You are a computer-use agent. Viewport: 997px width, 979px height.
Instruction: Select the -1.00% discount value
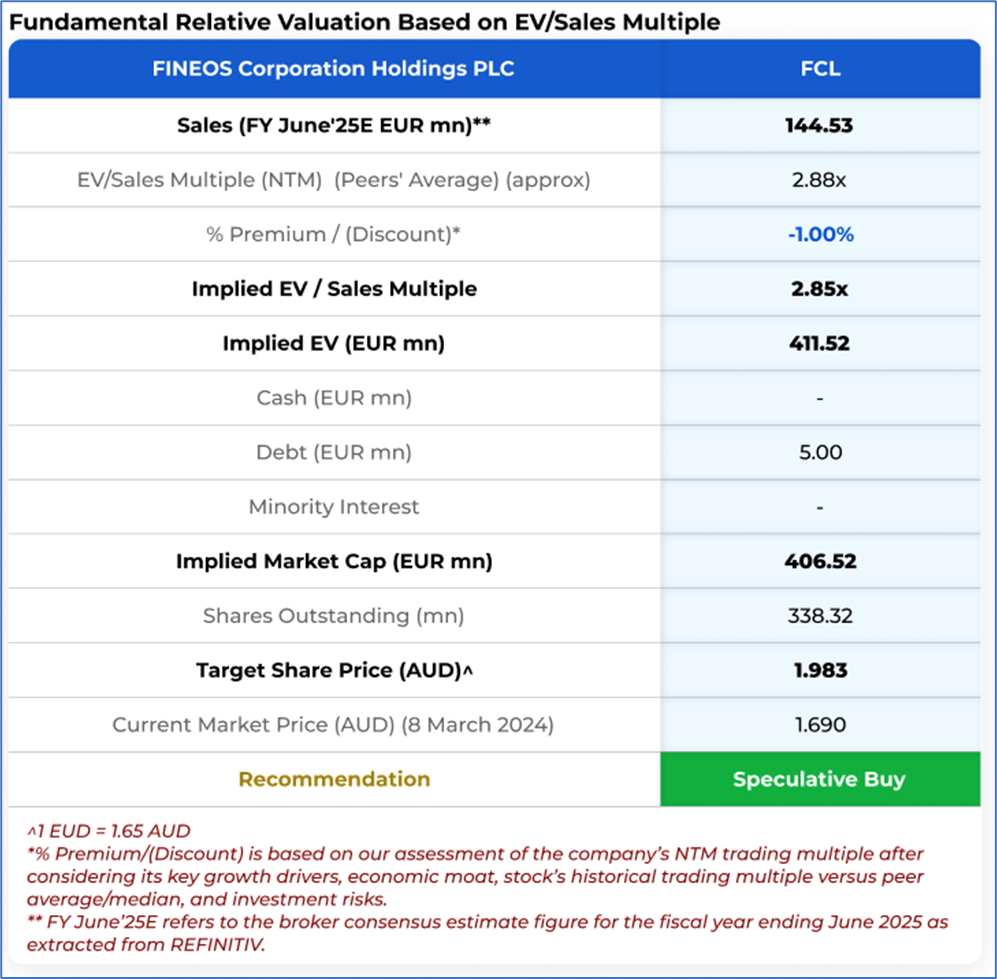pyautogui.click(x=820, y=235)
